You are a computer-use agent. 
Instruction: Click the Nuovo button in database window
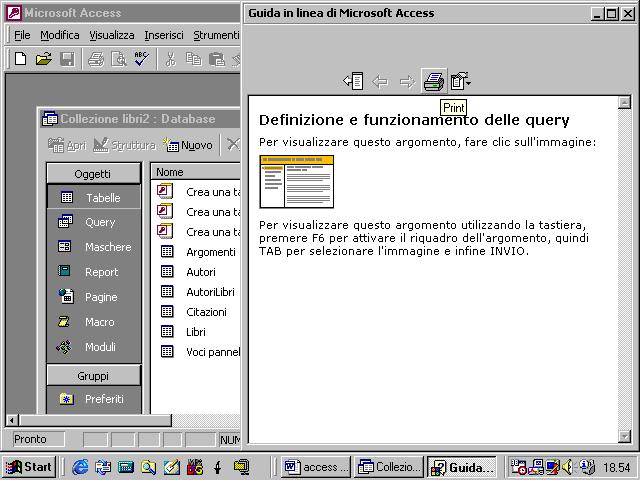188,145
